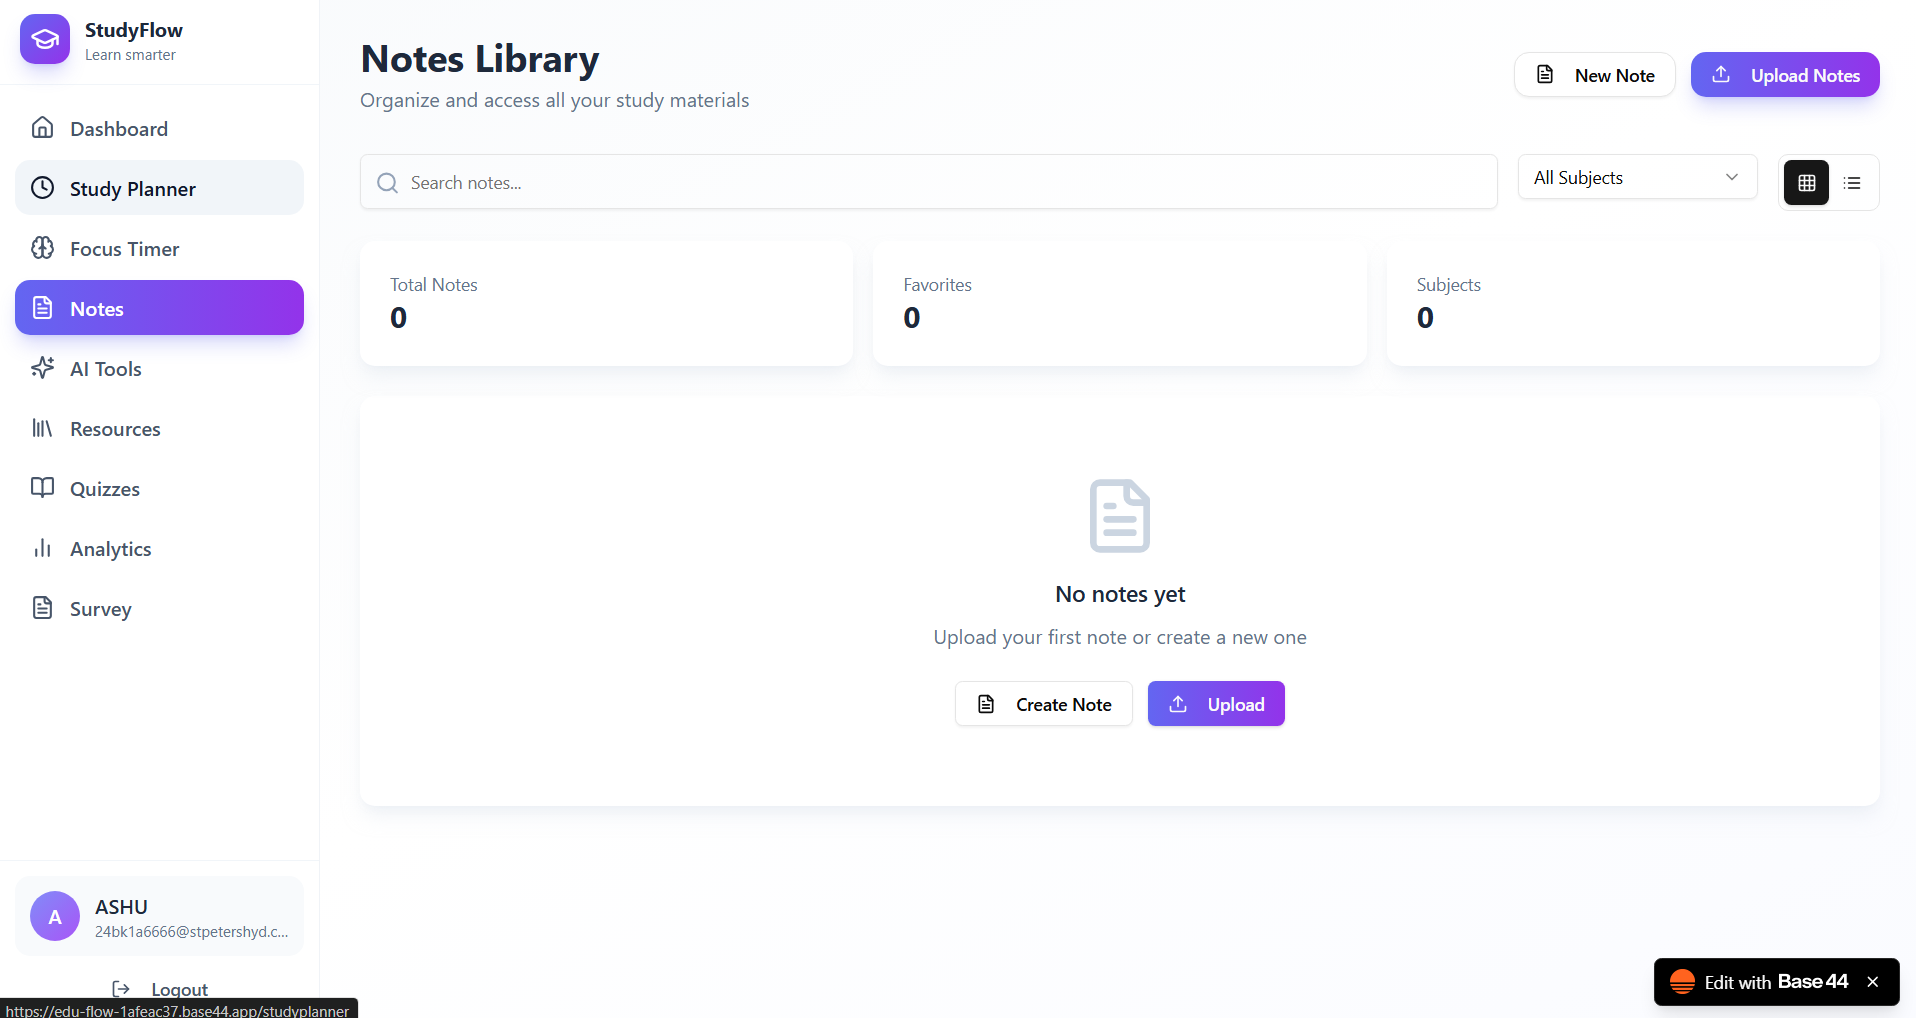Open the Focus Timer section

point(159,248)
